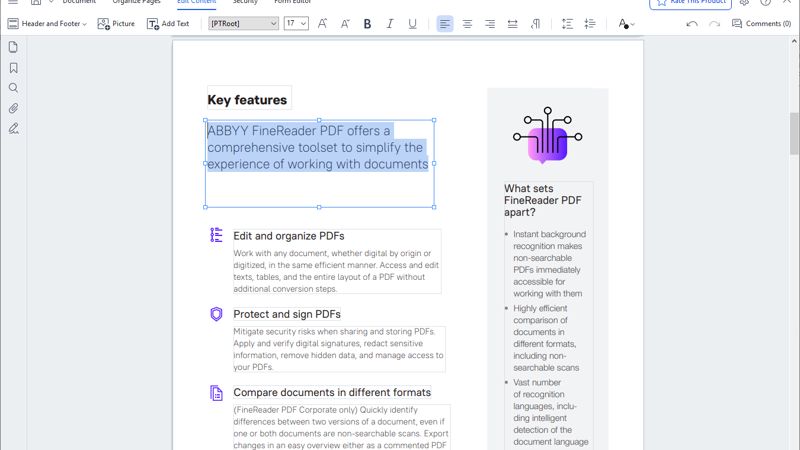The image size is (800, 450).
Task: Click the increase font size icon
Action: point(322,23)
